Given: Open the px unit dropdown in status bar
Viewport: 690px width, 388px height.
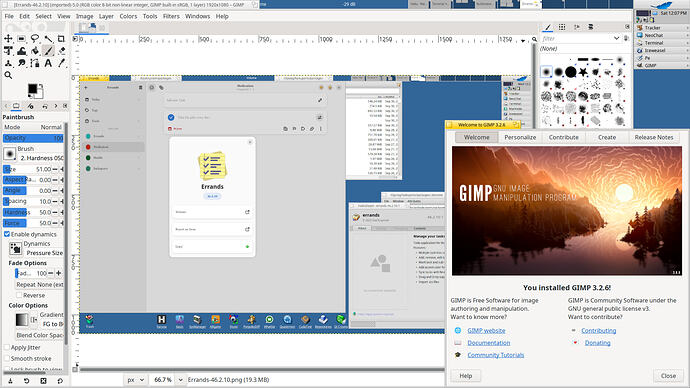Looking at the screenshot, I should click(135, 380).
